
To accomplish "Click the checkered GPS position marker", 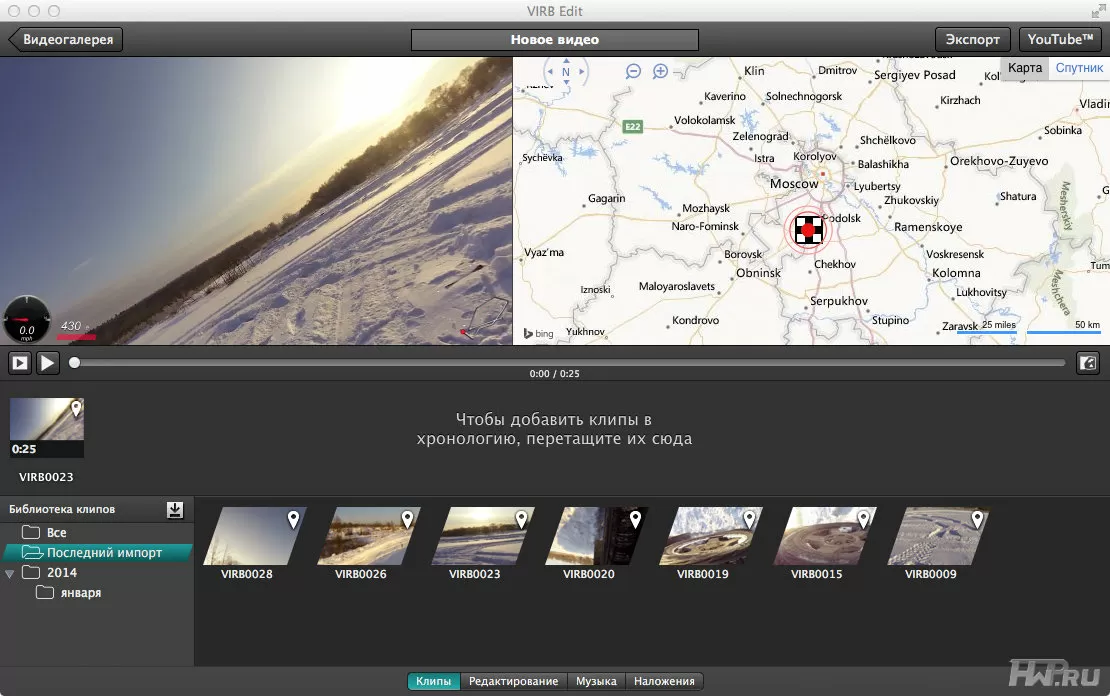I will [808, 229].
